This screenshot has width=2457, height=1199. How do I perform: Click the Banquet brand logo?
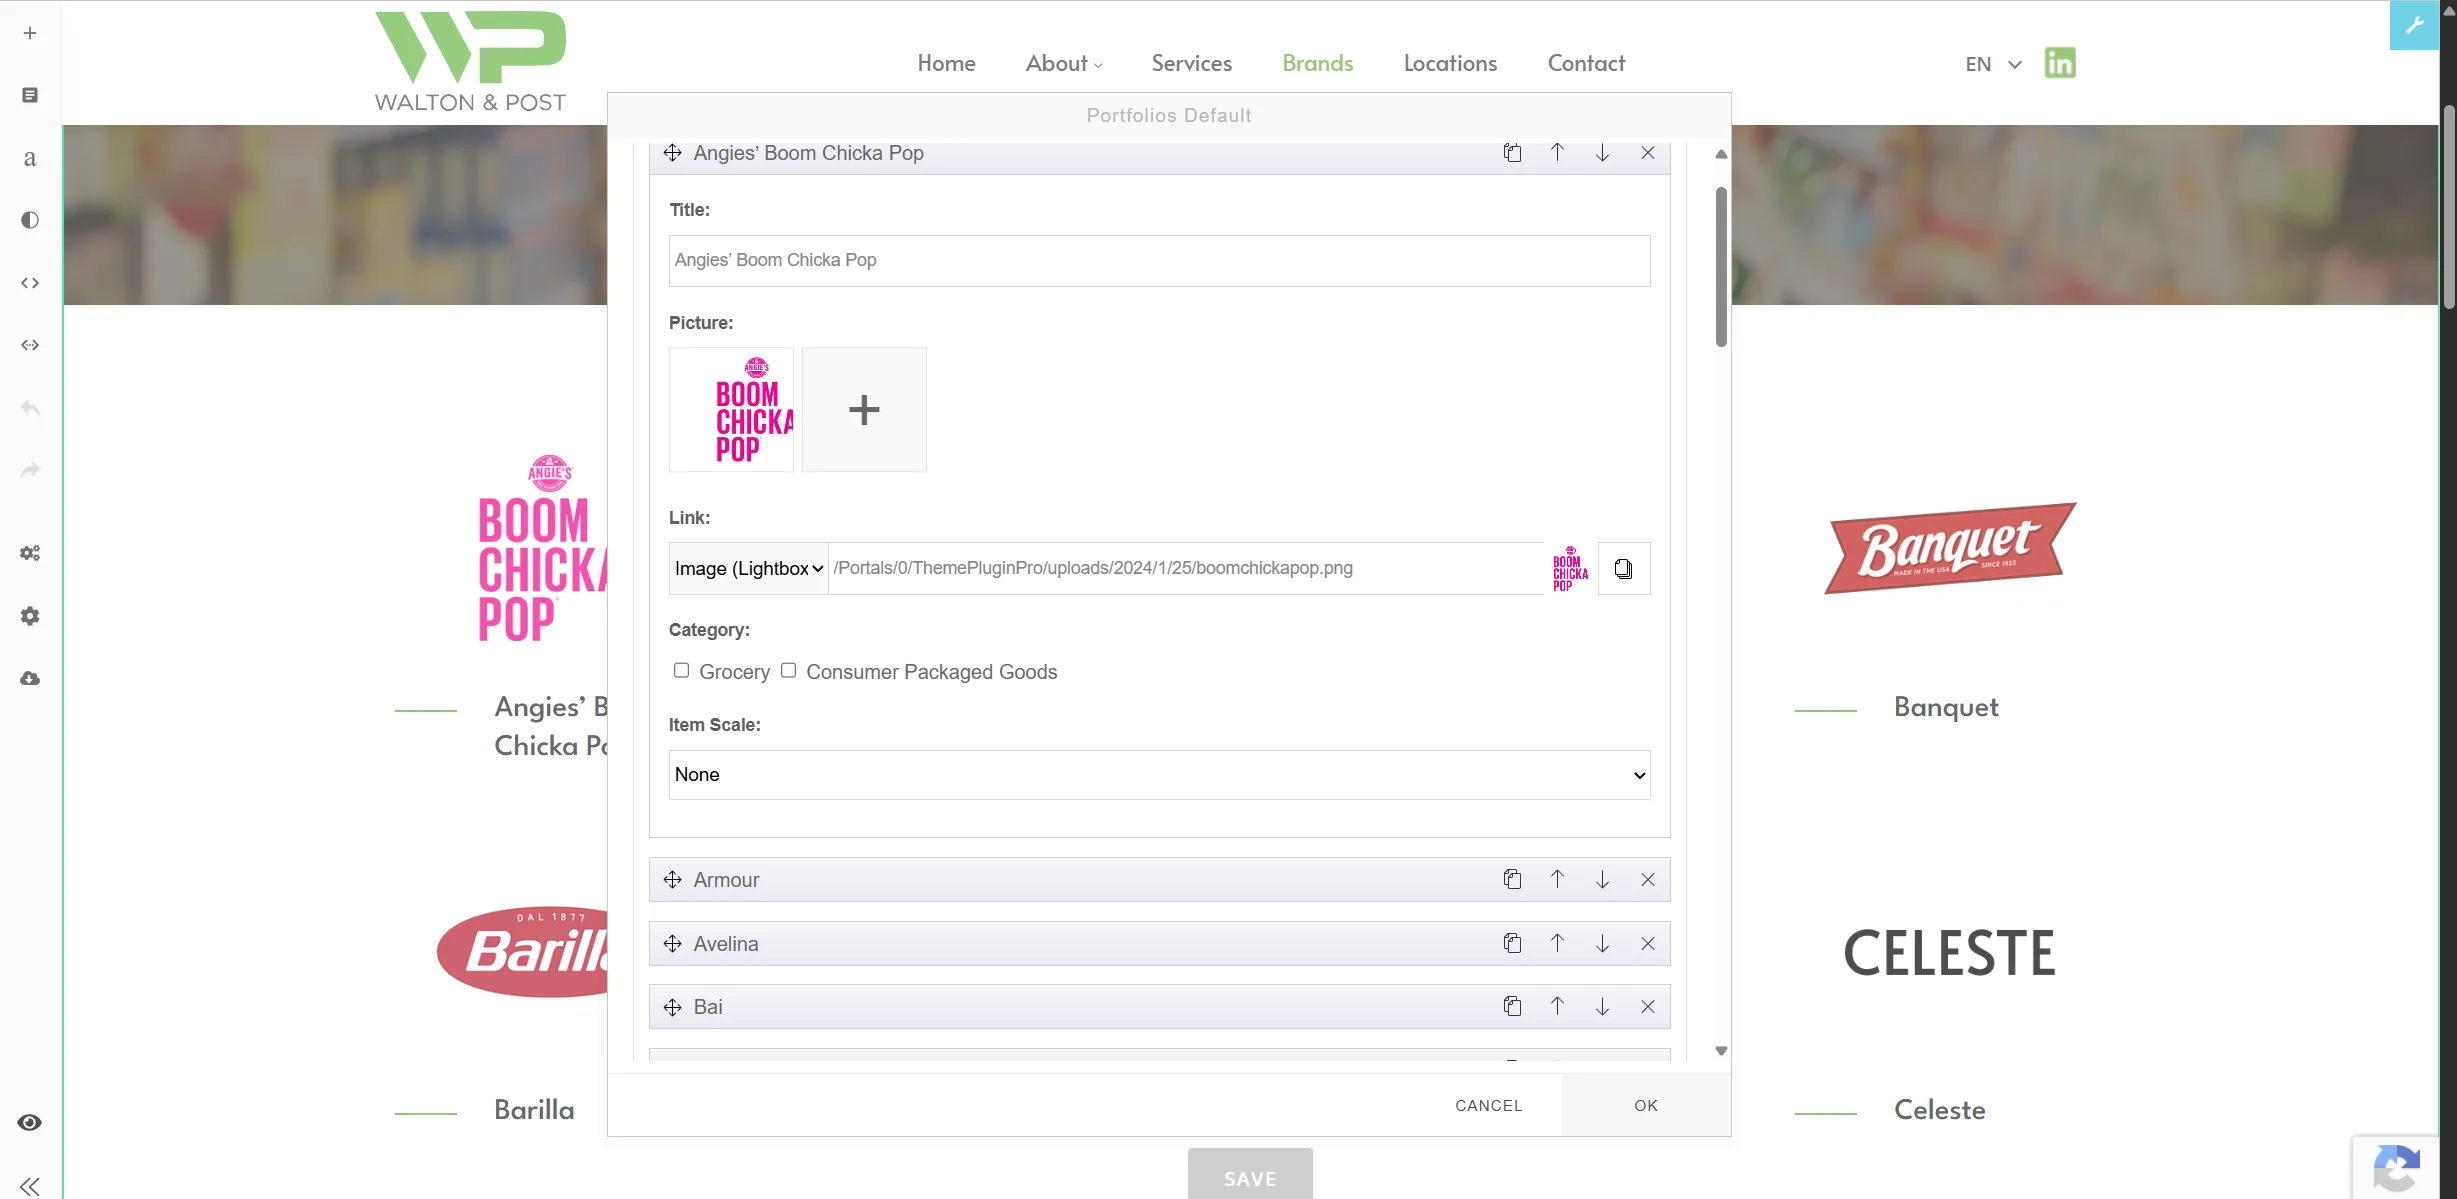[1950, 548]
